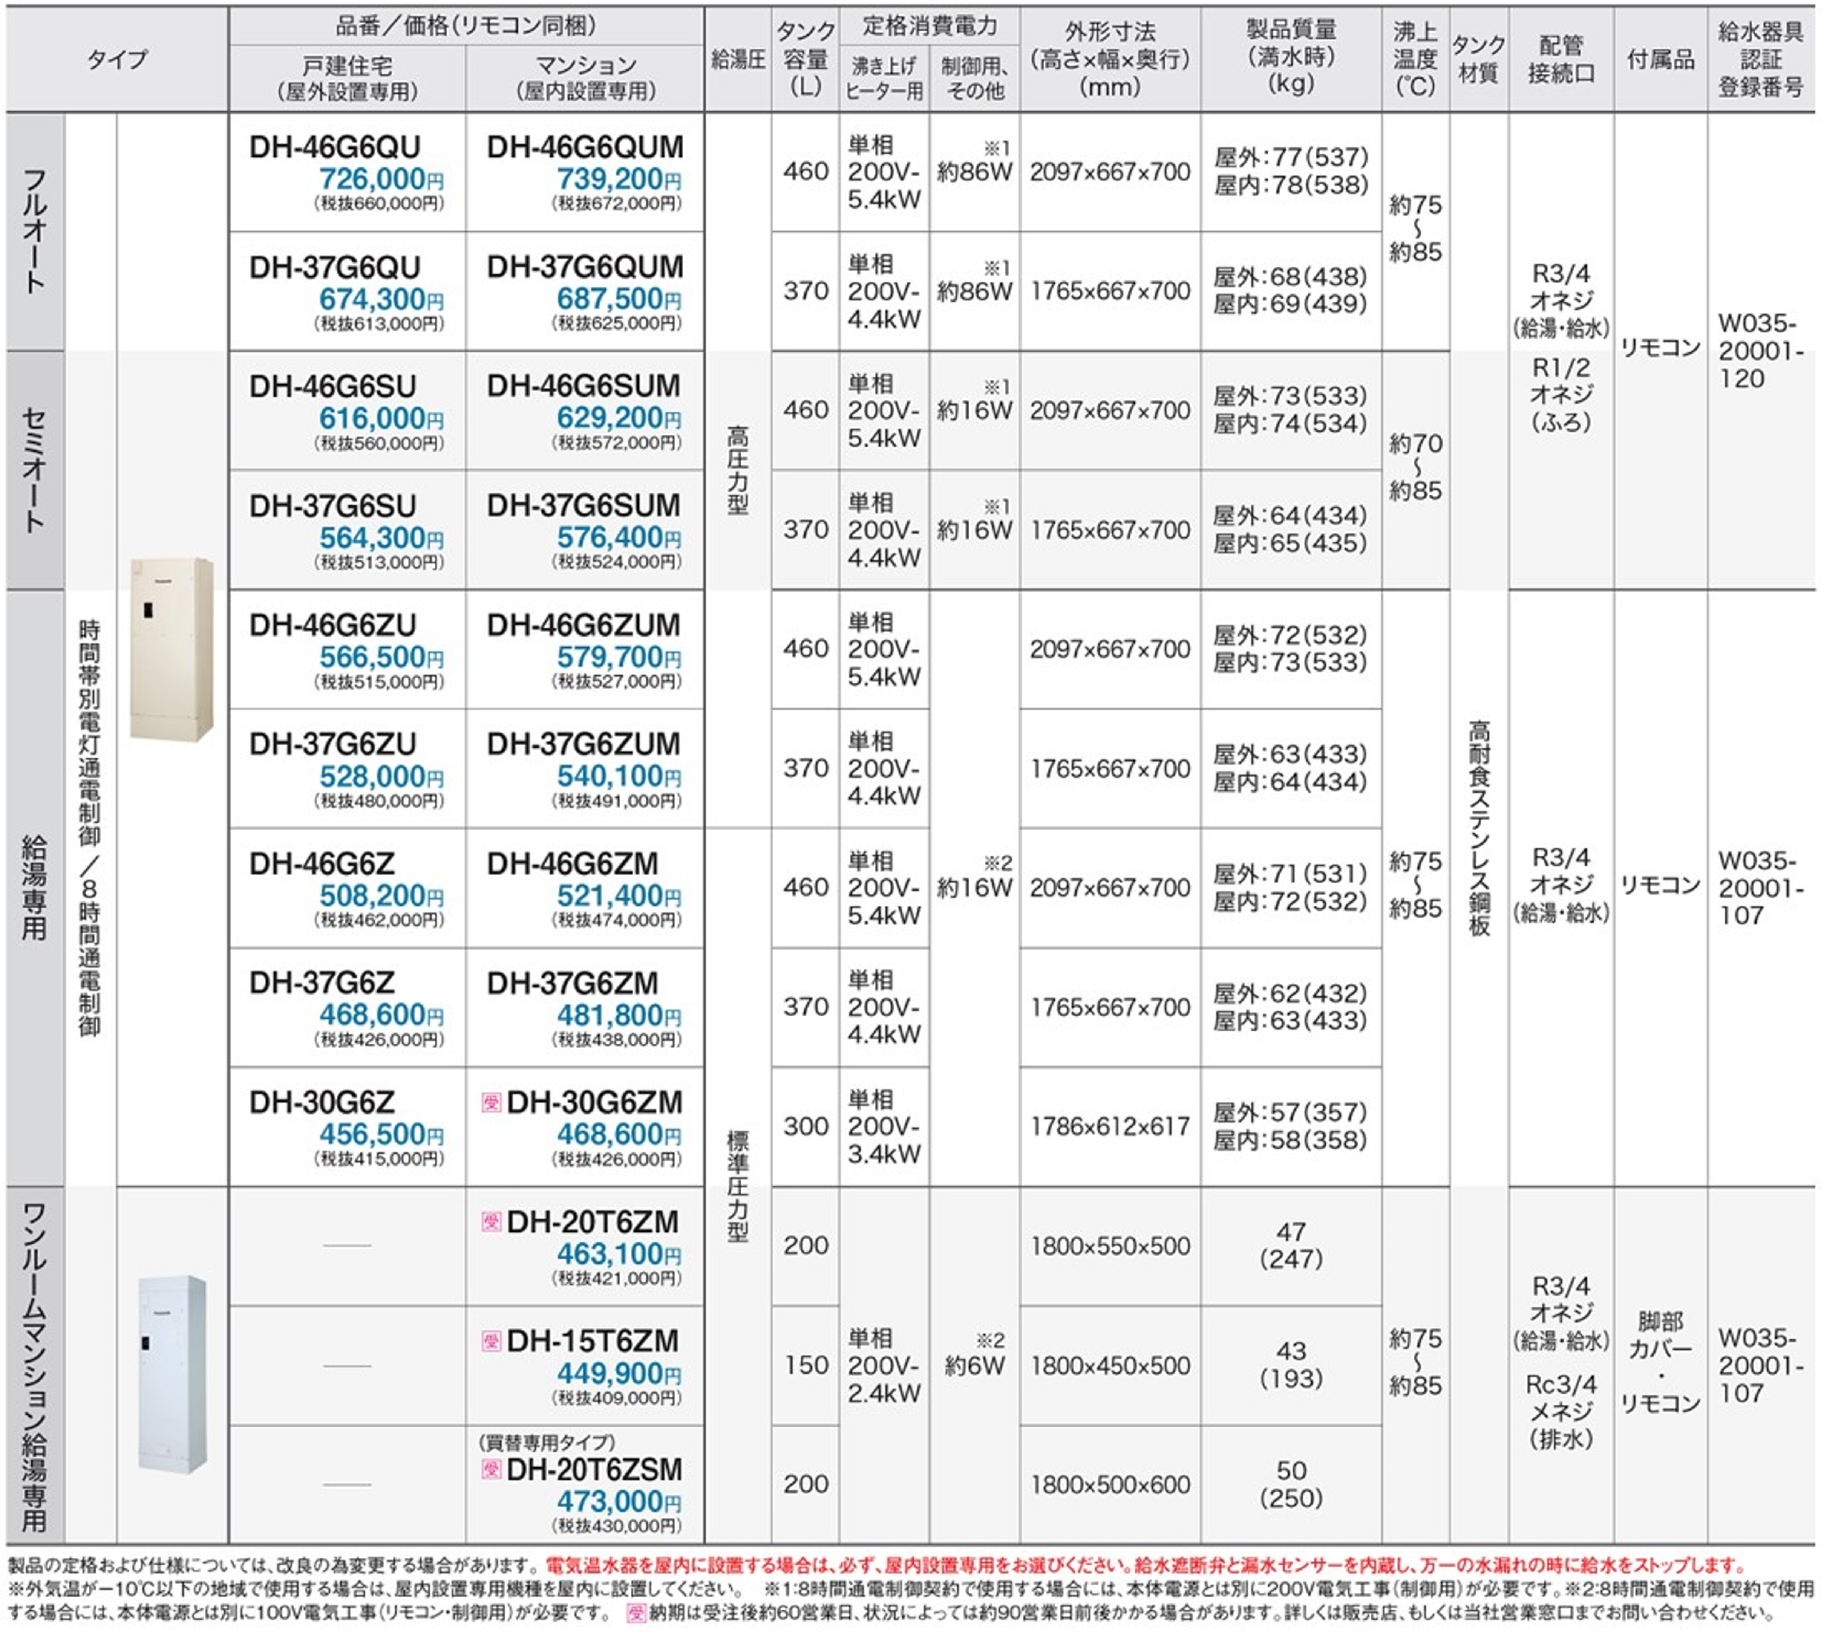Viewport: 1823px width, 1637px height.
Task: Click the order icon beside DH-20T6ZSM
Action: coord(491,1469)
